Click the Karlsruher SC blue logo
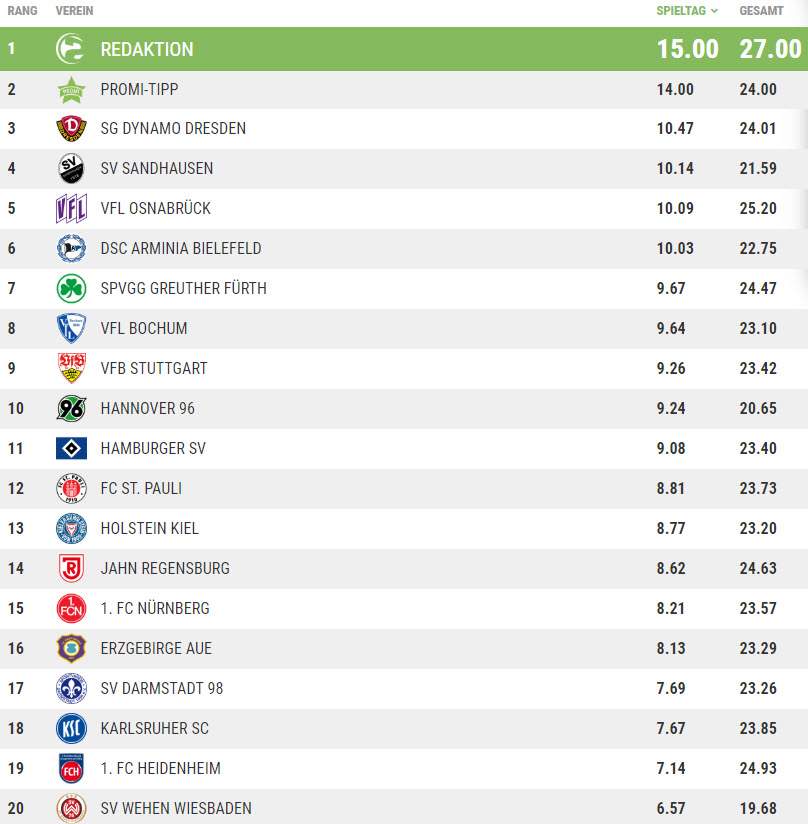Image resolution: width=808 pixels, height=824 pixels. point(71,728)
